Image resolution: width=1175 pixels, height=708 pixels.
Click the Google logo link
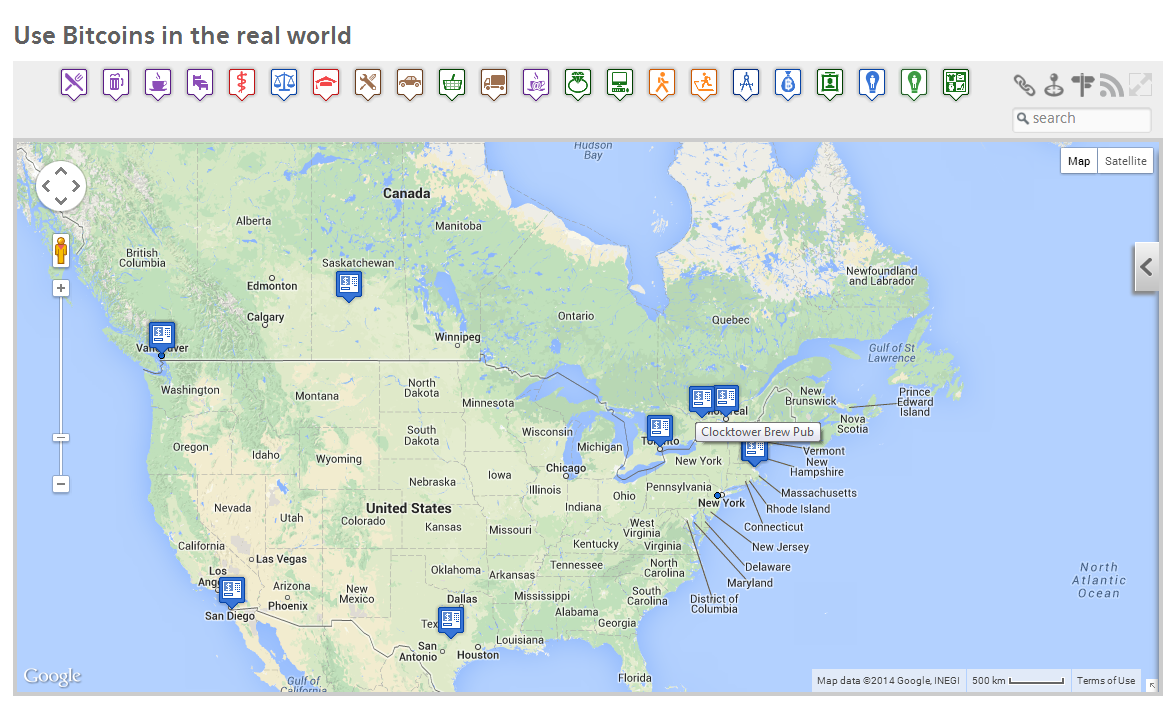[52, 676]
